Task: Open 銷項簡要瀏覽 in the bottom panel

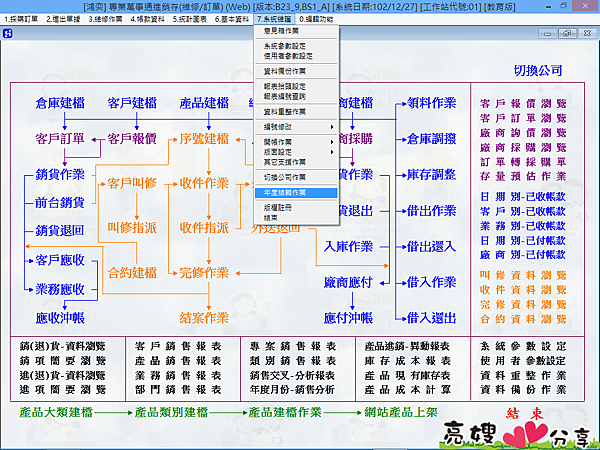Action: click(x=63, y=361)
